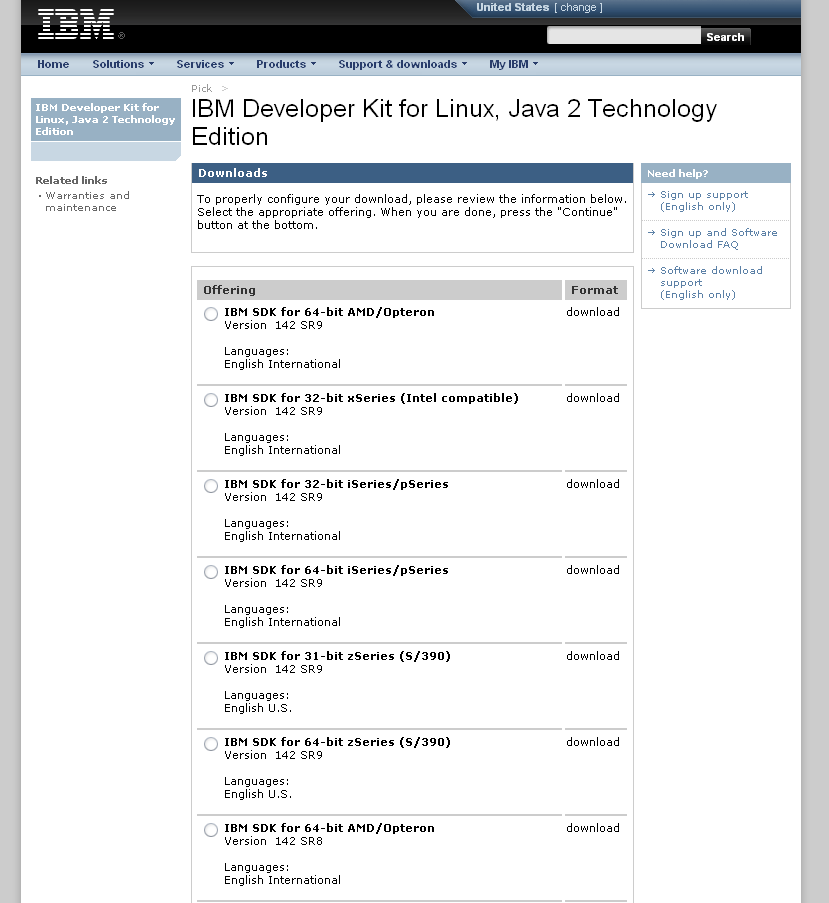Click 'download' in the 64-bit iSeries/pSeries row
The height and width of the screenshot is (903, 829).
click(x=593, y=570)
